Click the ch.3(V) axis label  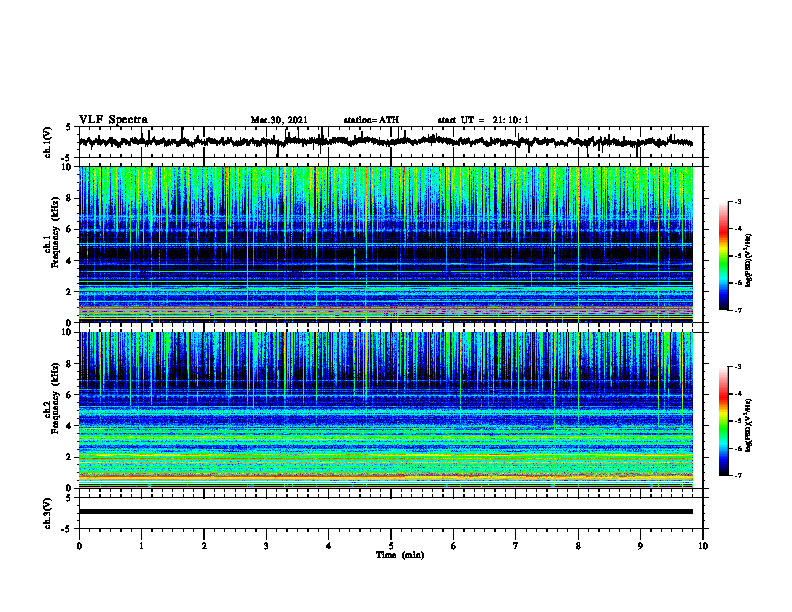[x=47, y=513]
